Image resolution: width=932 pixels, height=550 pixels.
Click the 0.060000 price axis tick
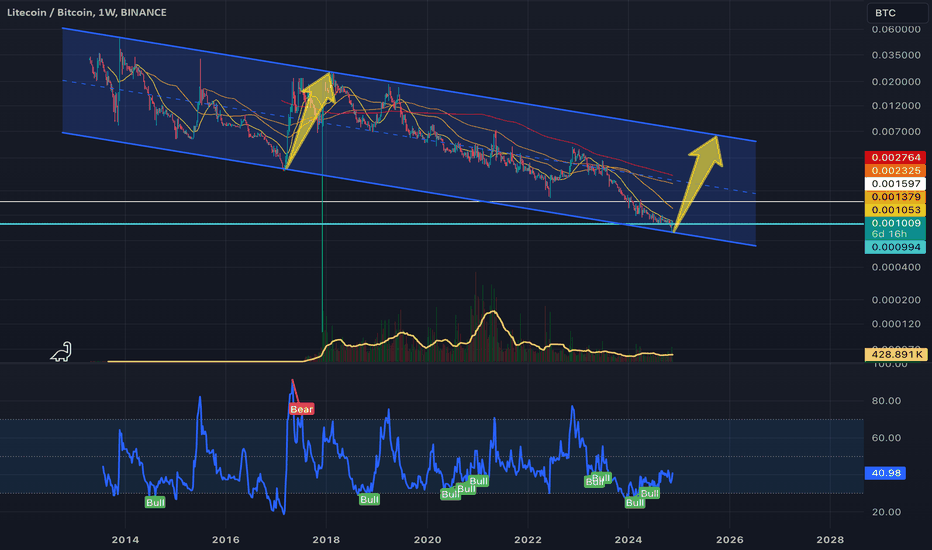click(x=896, y=29)
